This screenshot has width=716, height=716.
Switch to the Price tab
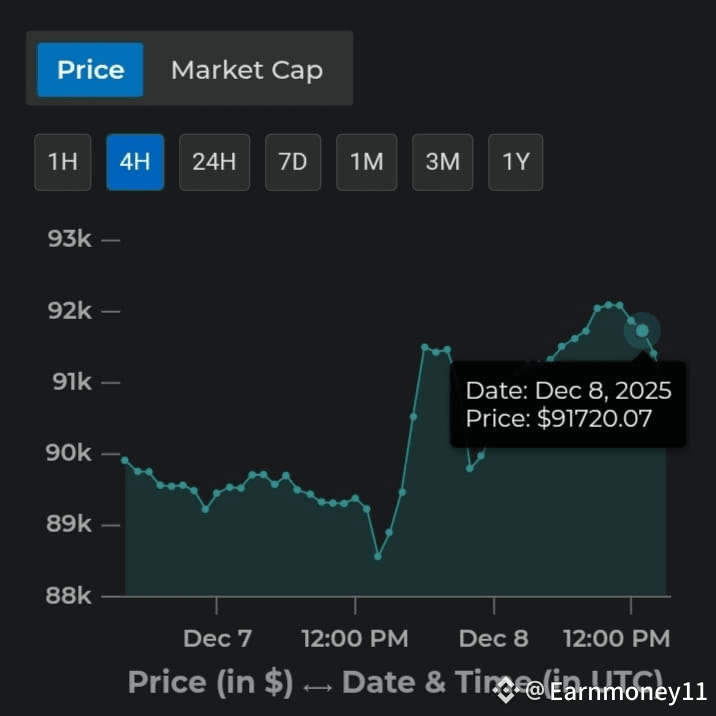point(90,70)
